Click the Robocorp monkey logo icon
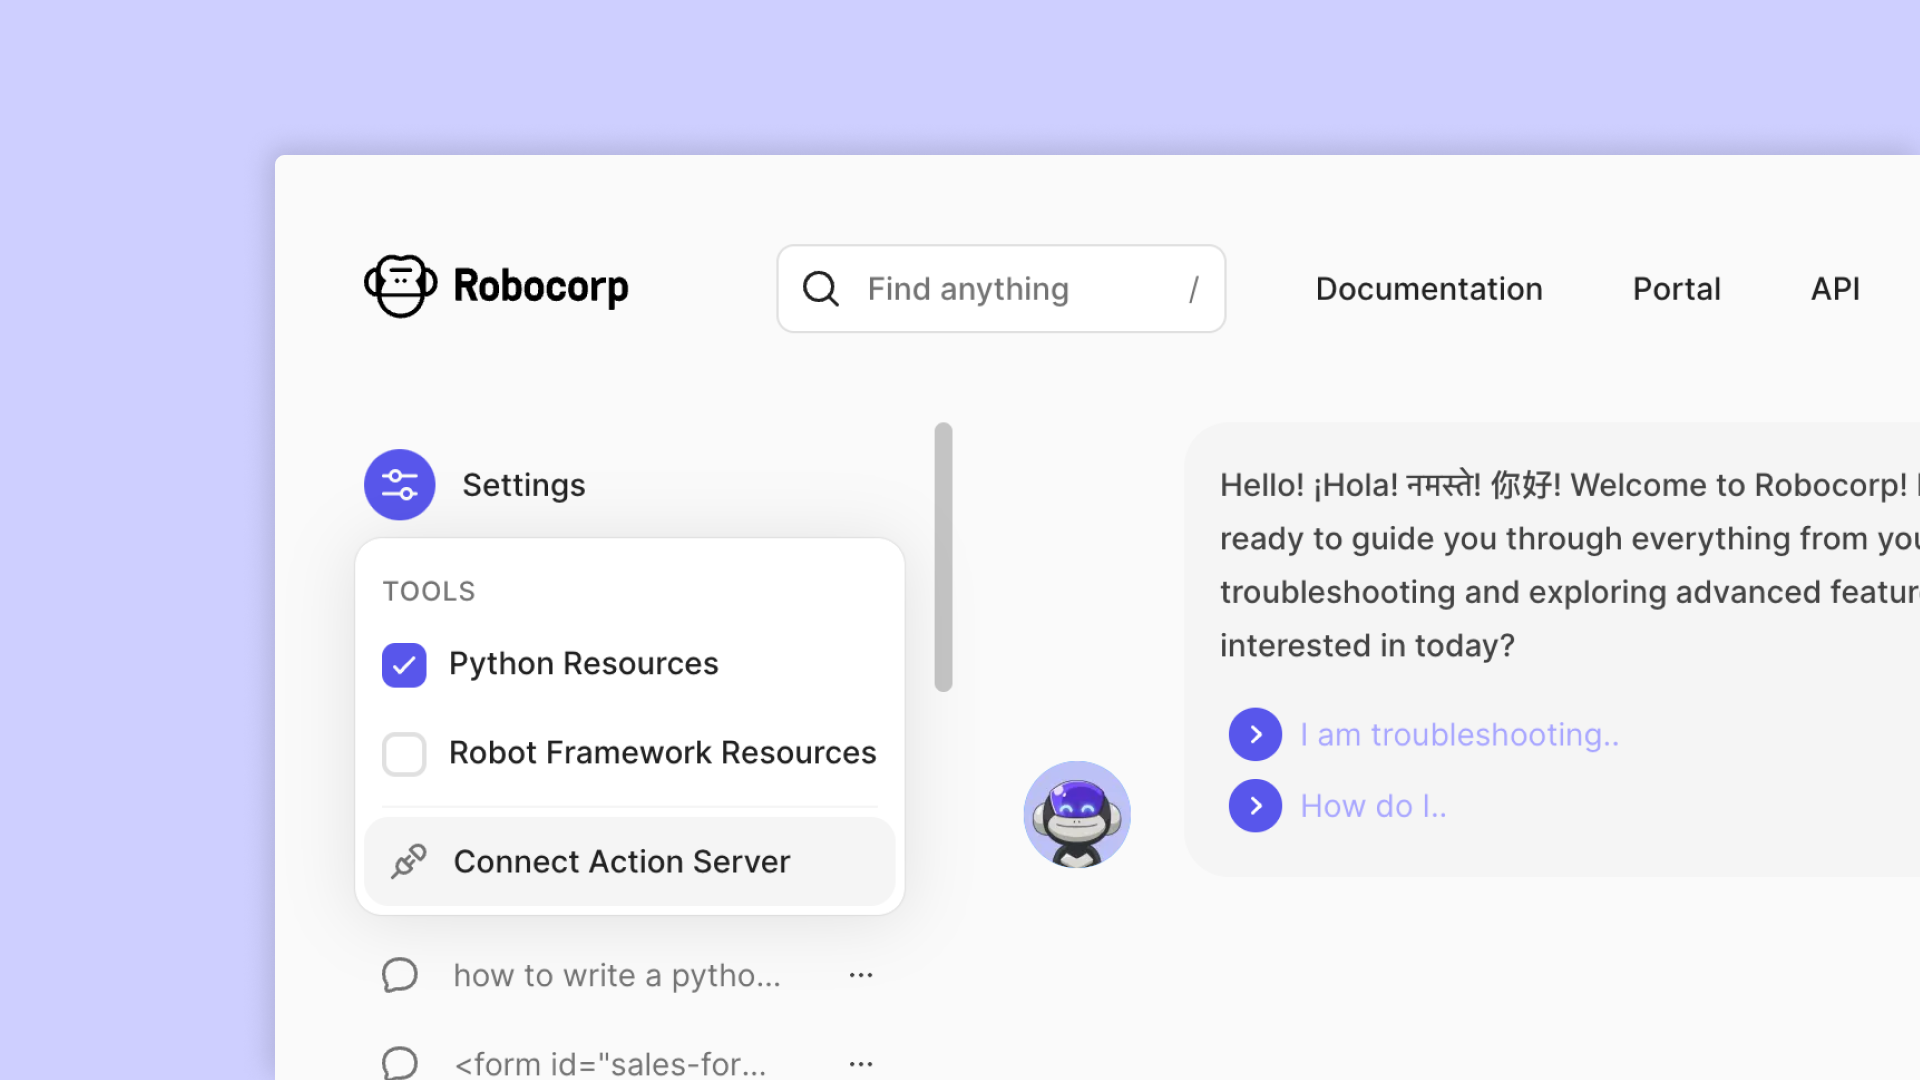The height and width of the screenshot is (1080, 1920). [x=400, y=286]
